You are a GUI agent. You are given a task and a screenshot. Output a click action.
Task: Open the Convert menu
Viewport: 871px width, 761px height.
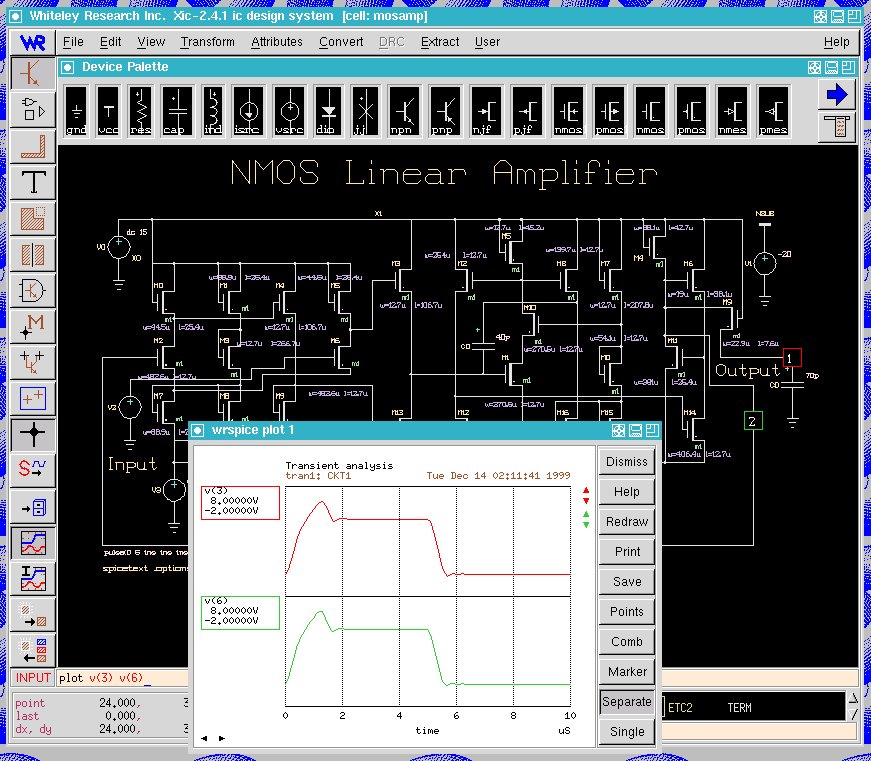(341, 42)
